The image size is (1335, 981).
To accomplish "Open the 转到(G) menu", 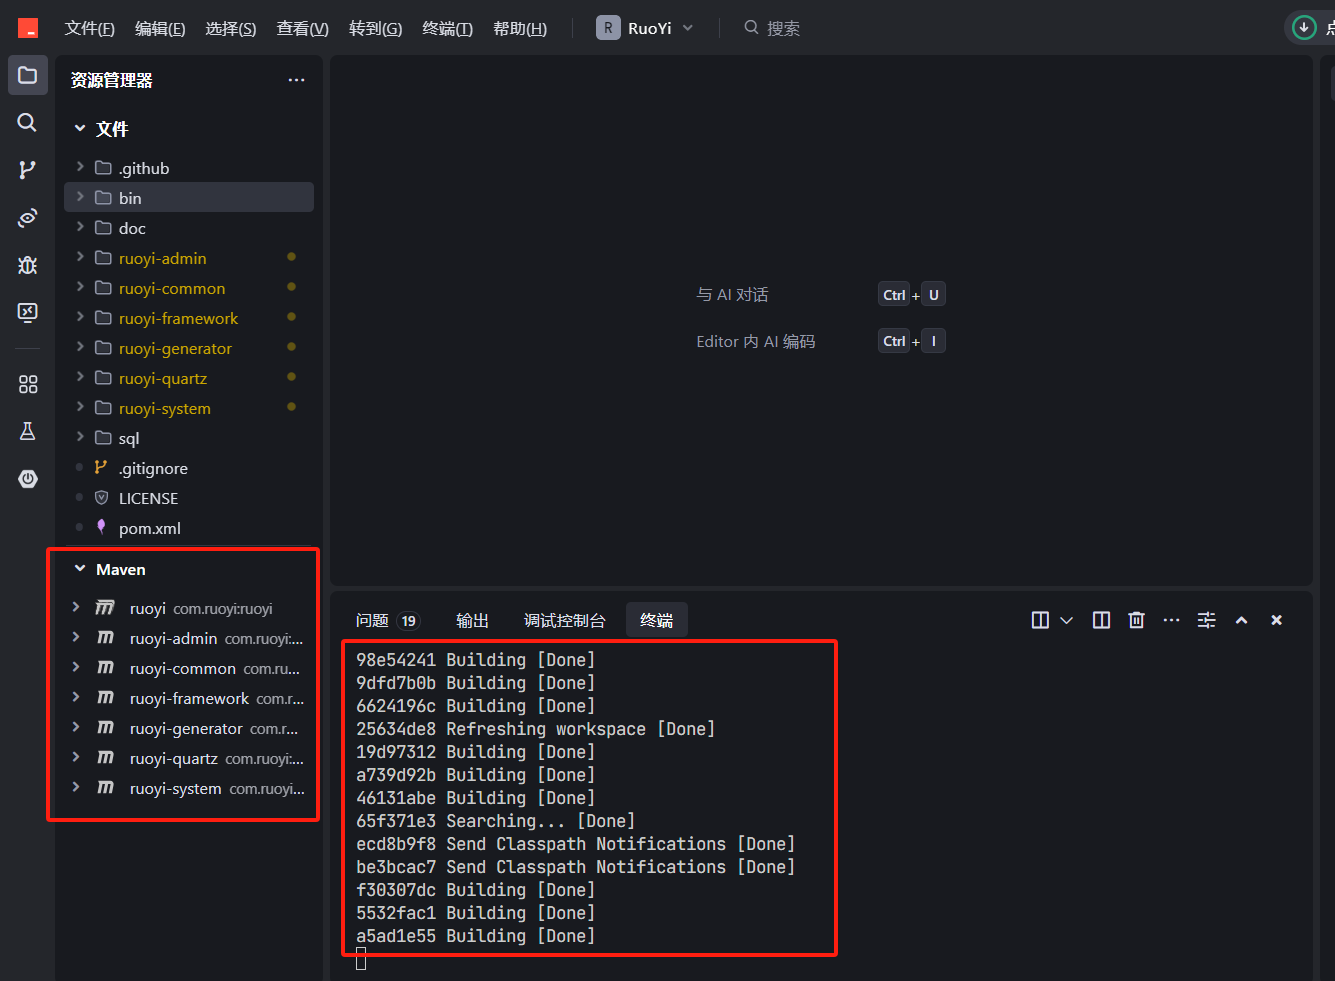I will pyautogui.click(x=376, y=28).
